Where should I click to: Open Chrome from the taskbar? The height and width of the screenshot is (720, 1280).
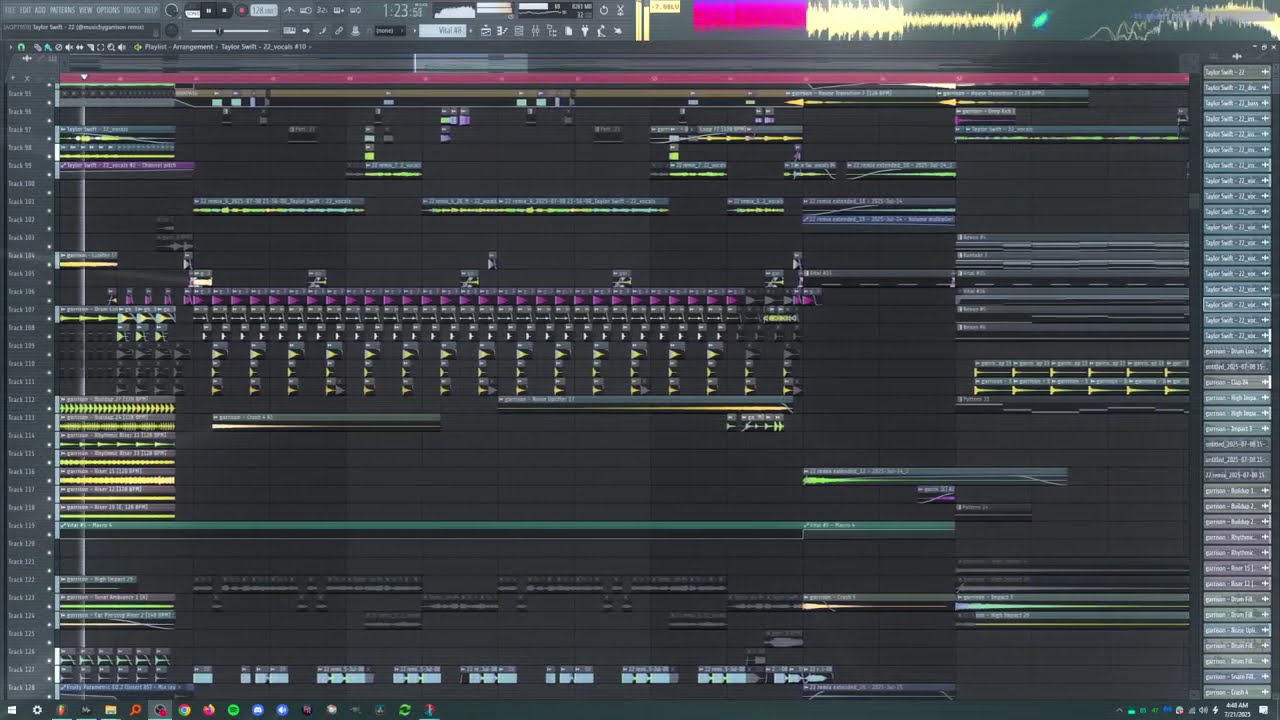point(184,710)
